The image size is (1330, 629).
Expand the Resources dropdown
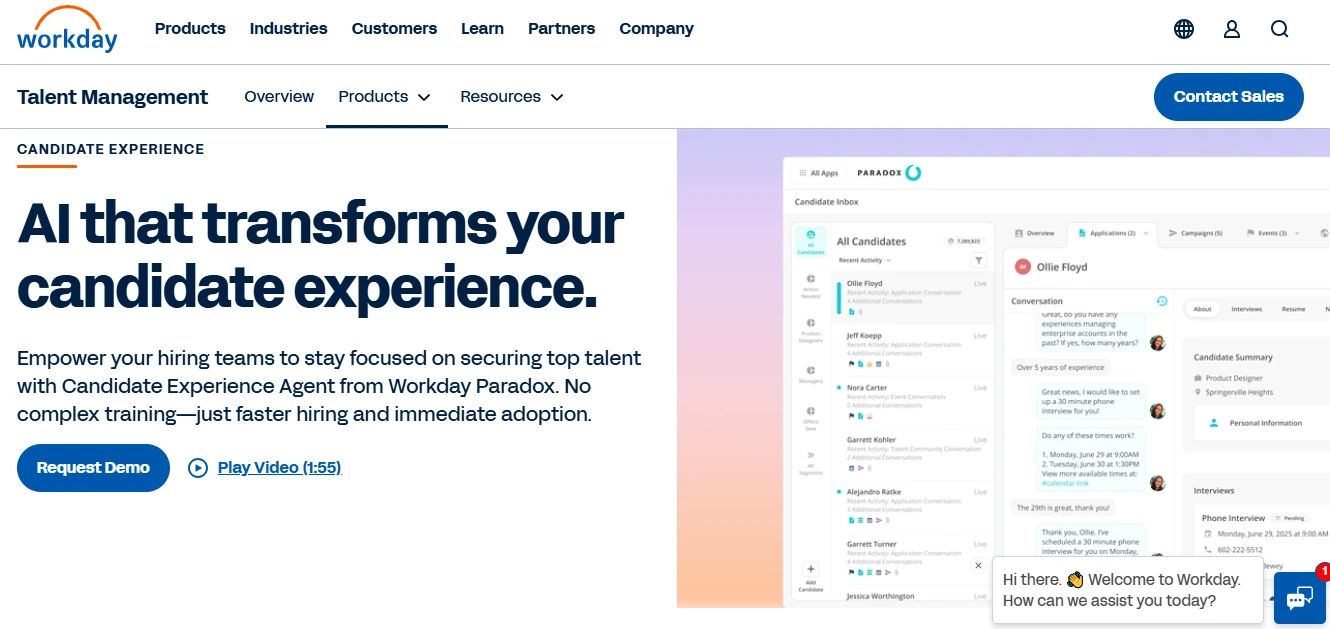(512, 96)
